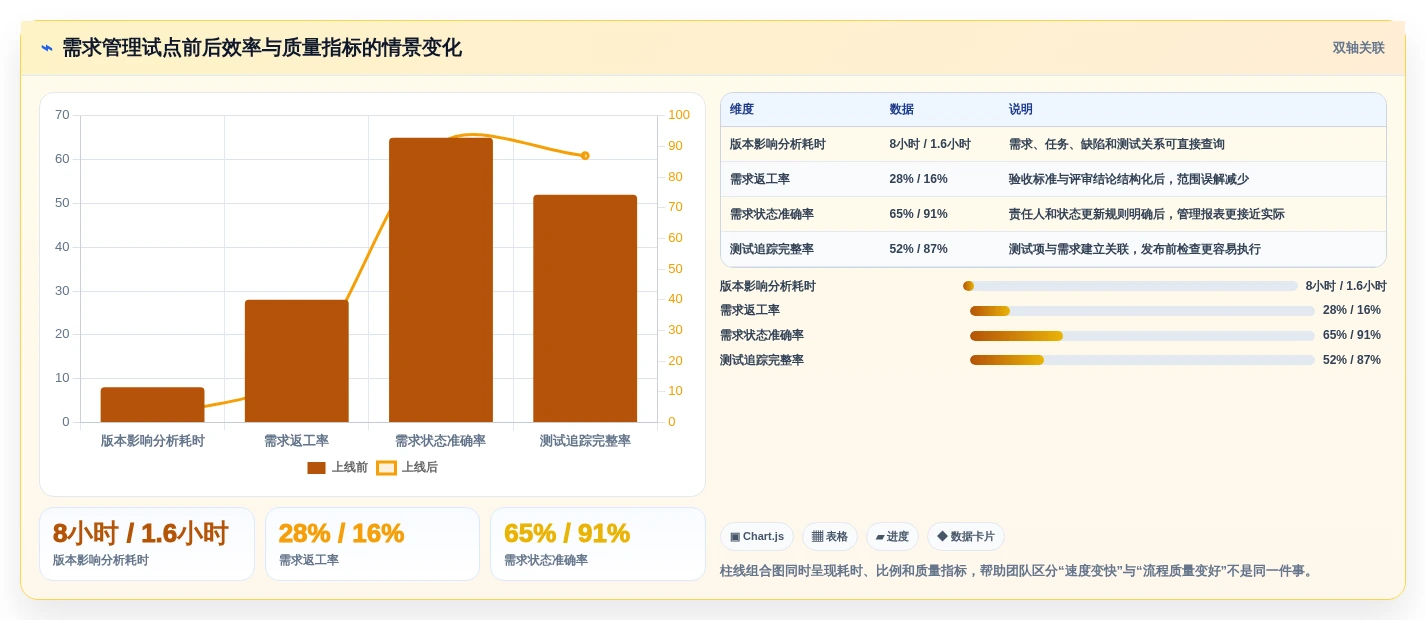Click the line point above 测试追踪完整率 bar
This screenshot has width=1426, height=620.
(x=585, y=155)
